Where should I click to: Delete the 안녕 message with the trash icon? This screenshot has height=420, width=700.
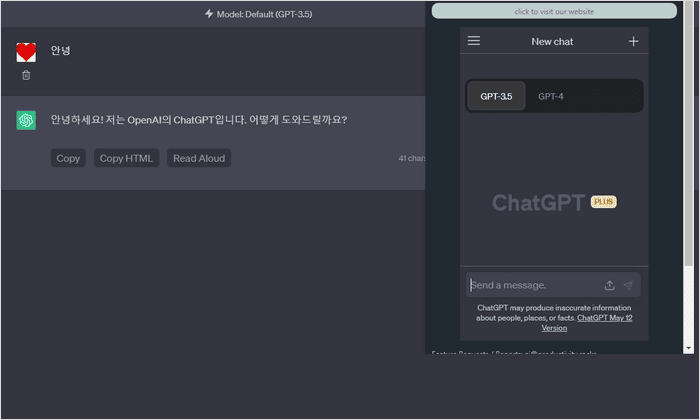[x=26, y=75]
